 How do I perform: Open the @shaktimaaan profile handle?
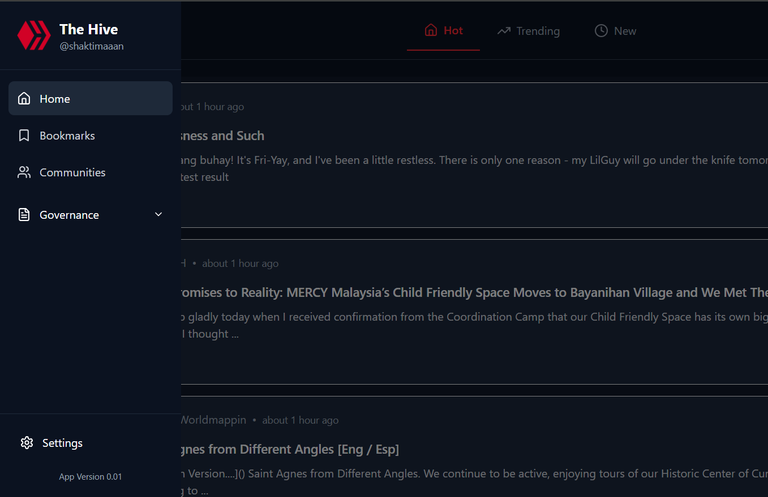[x=91, y=47]
